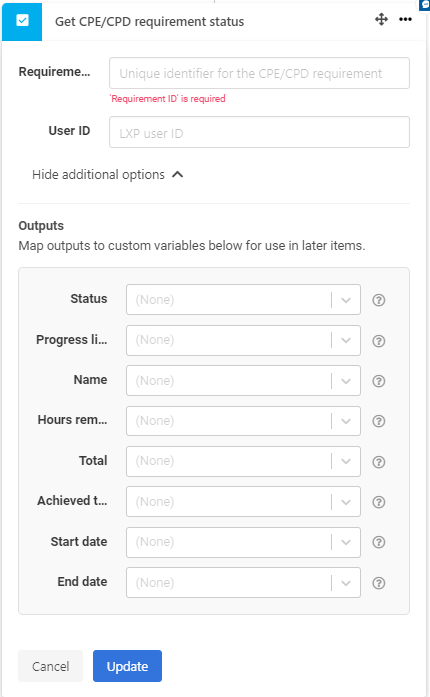This screenshot has height=697, width=430.
Task: Open the Name output variable dropdown
Action: click(x=243, y=381)
